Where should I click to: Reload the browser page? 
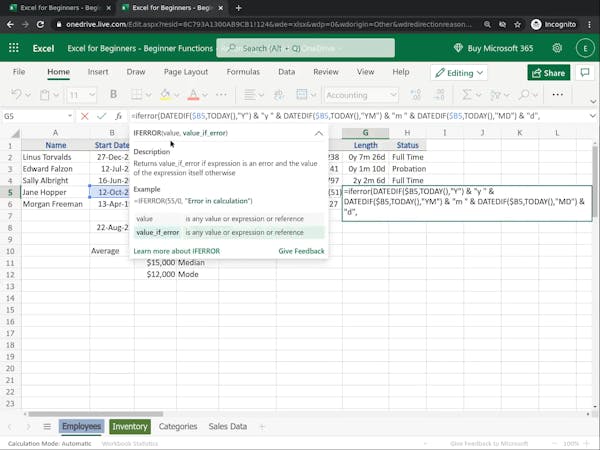pyautogui.click(x=40, y=24)
